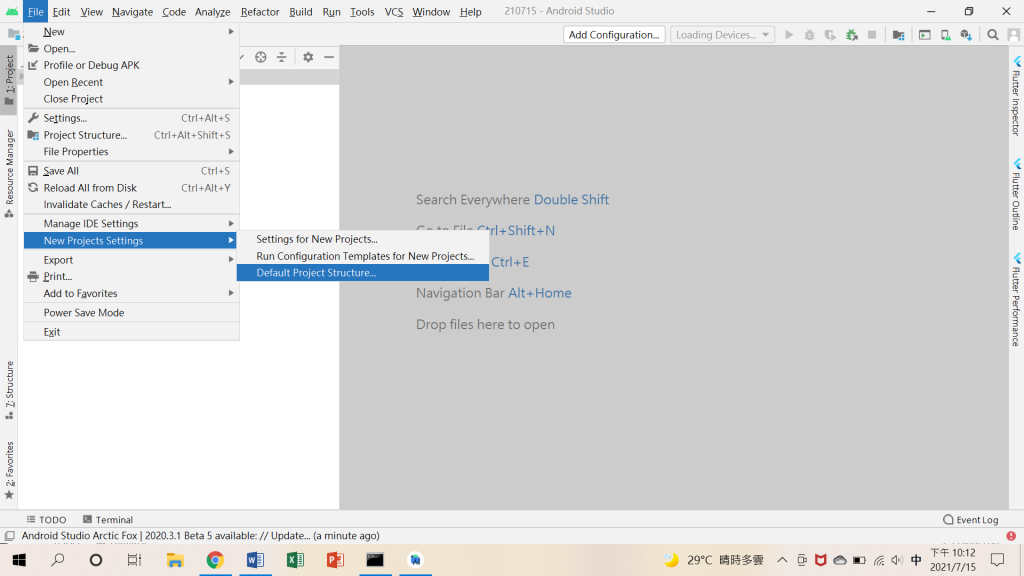Click Run with Coverage toolbar icon
This screenshot has width=1024, height=576.
point(830,35)
